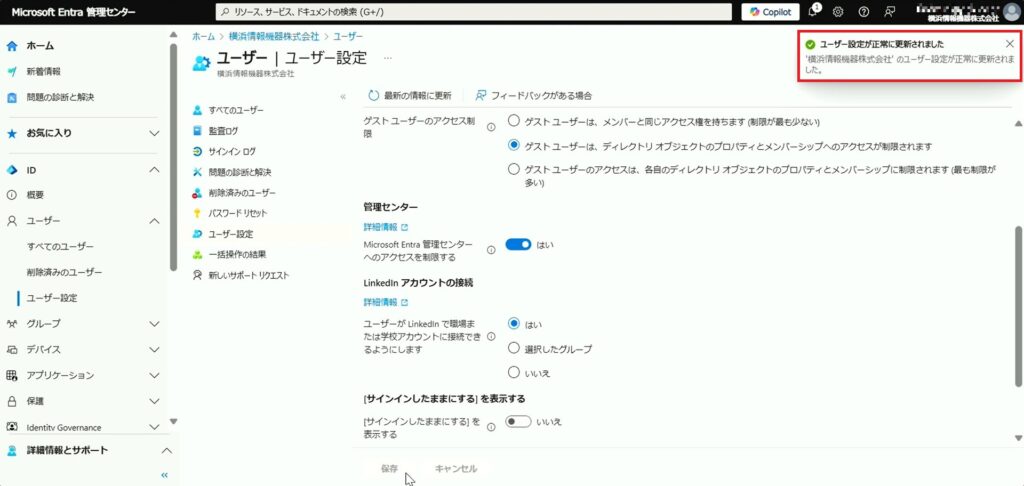This screenshot has height=486, width=1024.
Task: Click 横浜情報機器株式会社 breadcrumb link
Action: (x=274, y=37)
